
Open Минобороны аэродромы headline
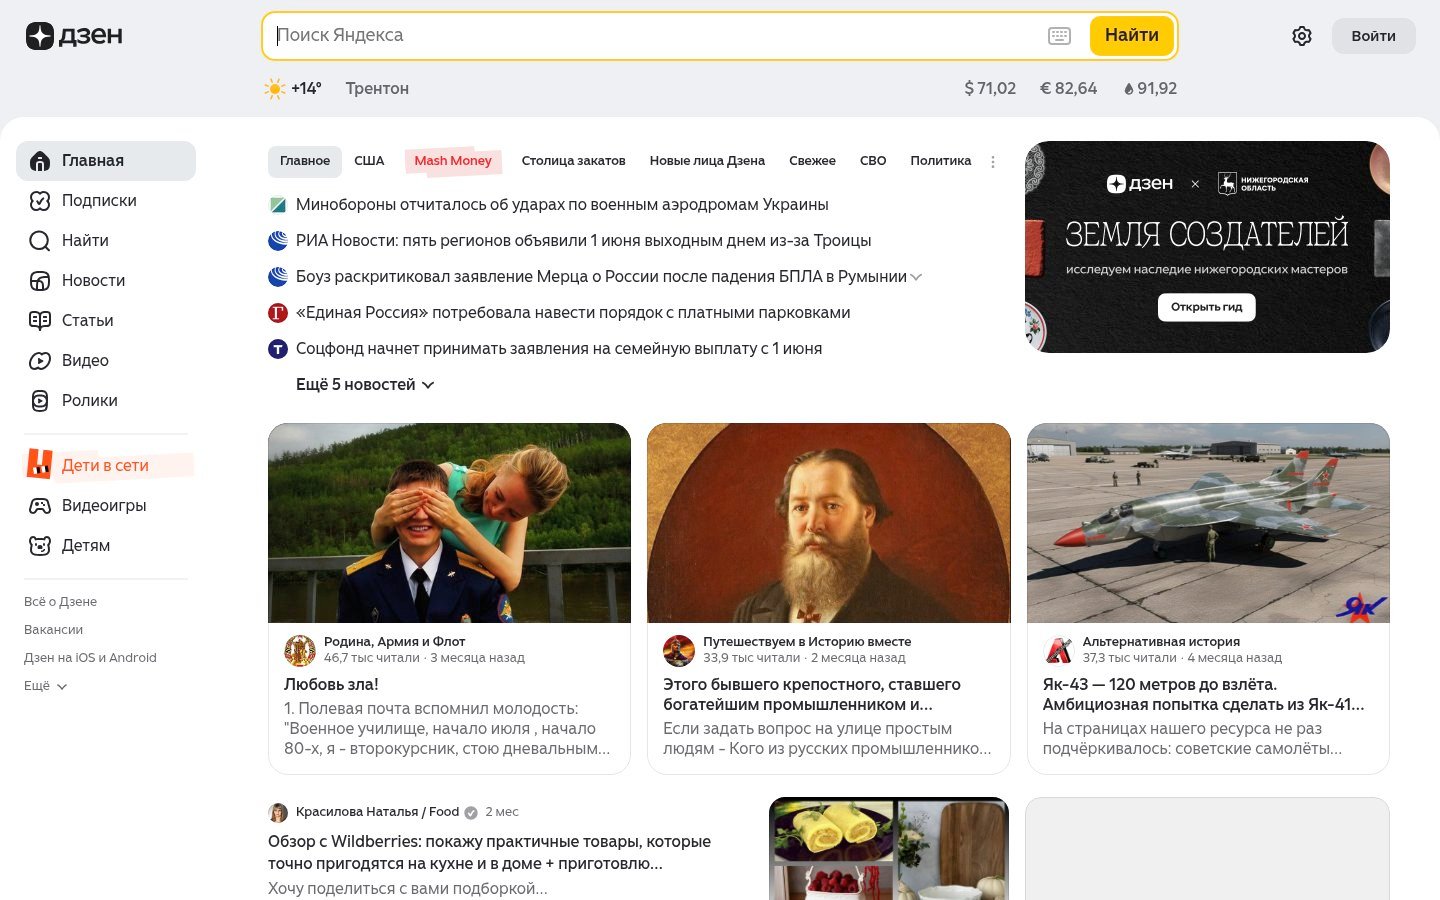point(562,205)
